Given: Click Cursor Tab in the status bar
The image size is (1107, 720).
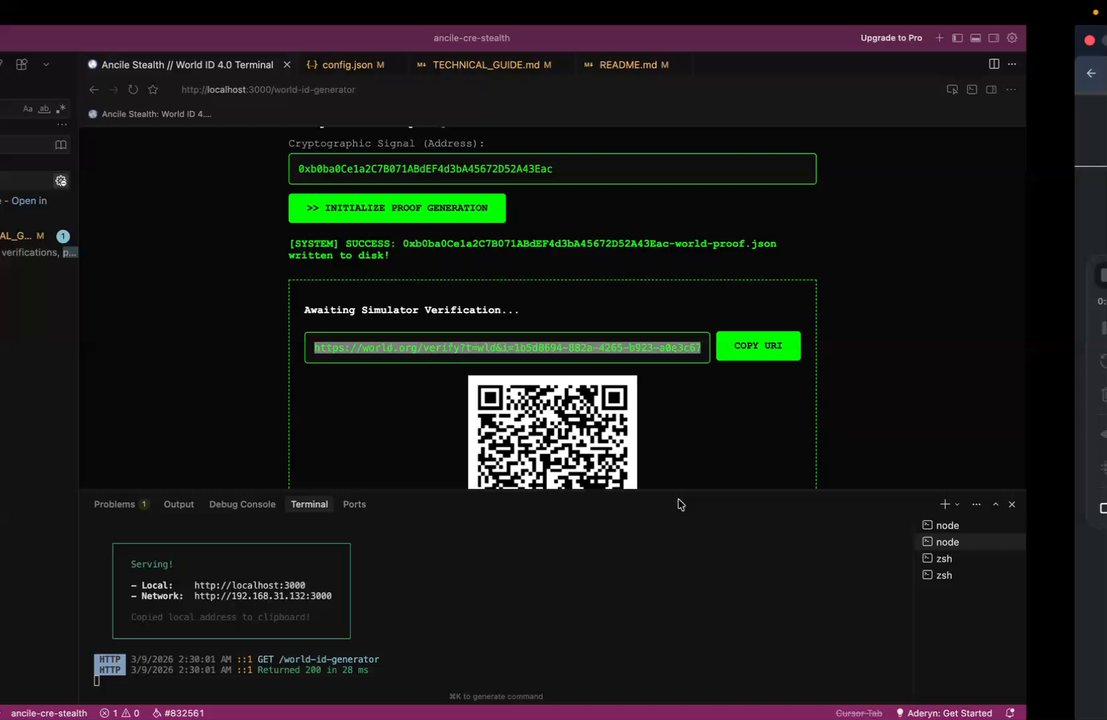Looking at the screenshot, I should pos(858,713).
